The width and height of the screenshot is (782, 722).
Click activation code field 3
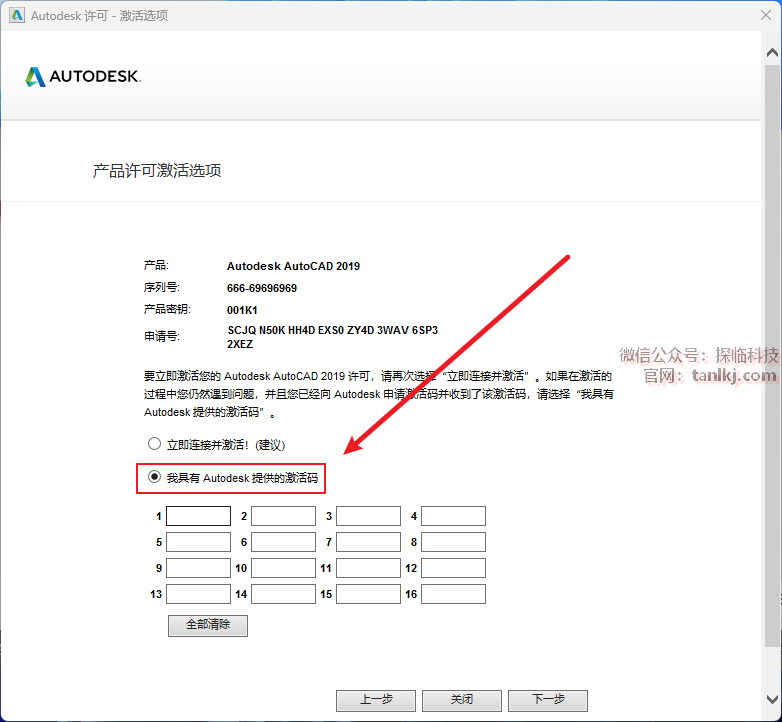369,516
